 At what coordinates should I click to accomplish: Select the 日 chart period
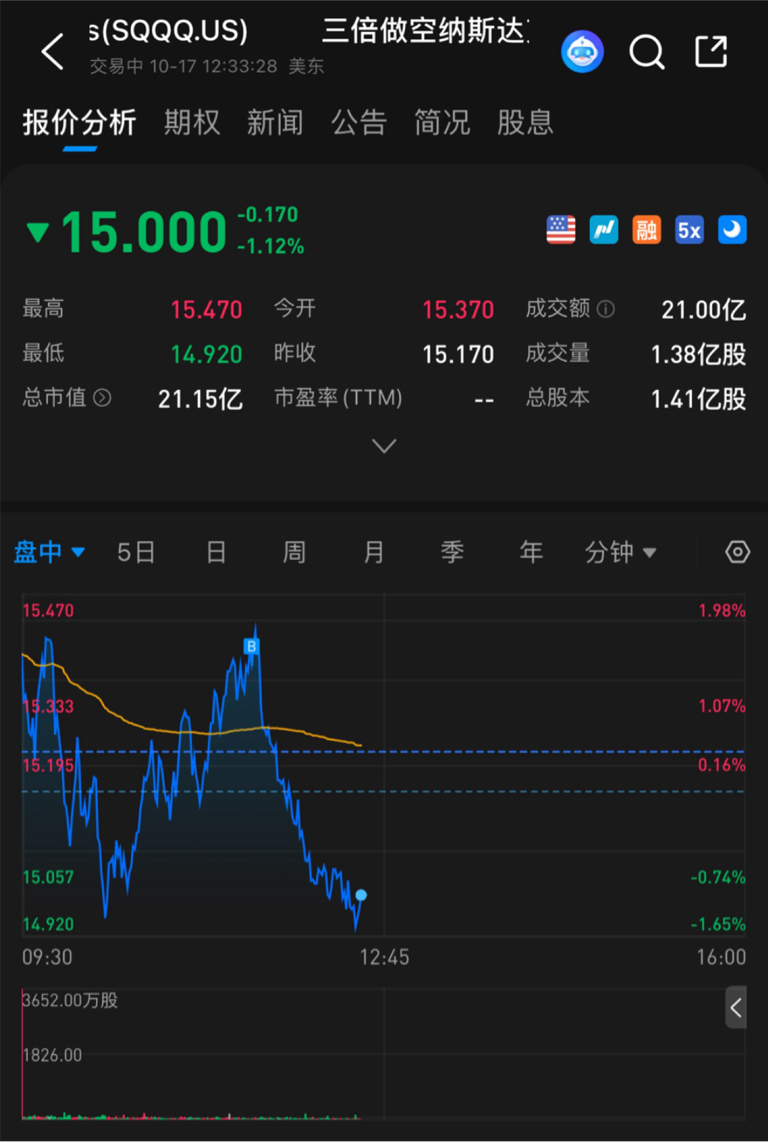click(x=216, y=552)
